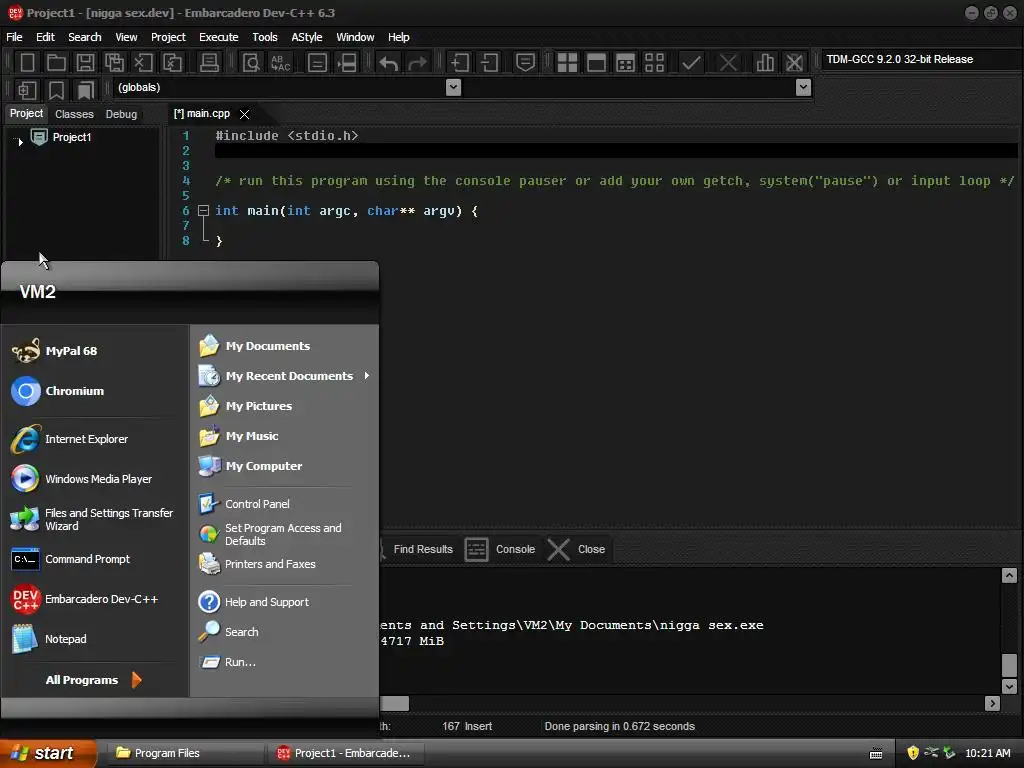
Task: Click the Open file toolbar icon
Action: [56, 63]
